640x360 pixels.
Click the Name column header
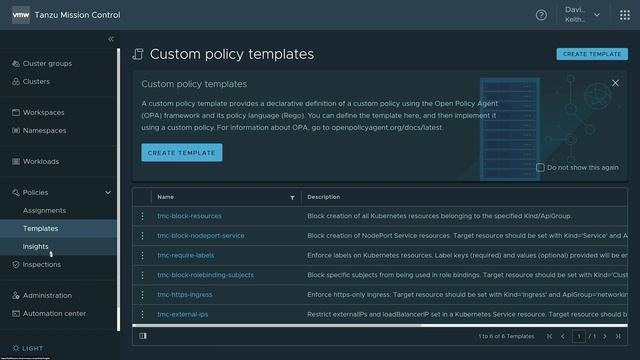(165, 197)
